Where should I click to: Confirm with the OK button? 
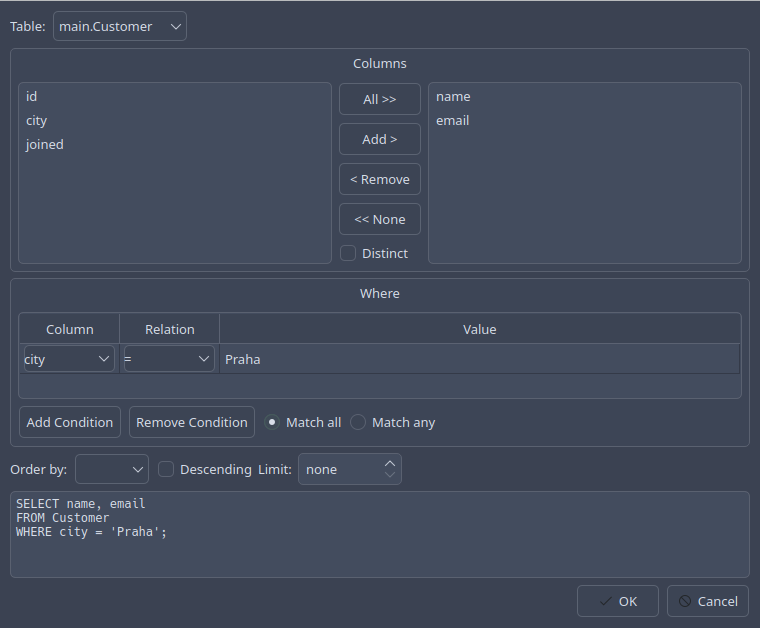click(618, 601)
